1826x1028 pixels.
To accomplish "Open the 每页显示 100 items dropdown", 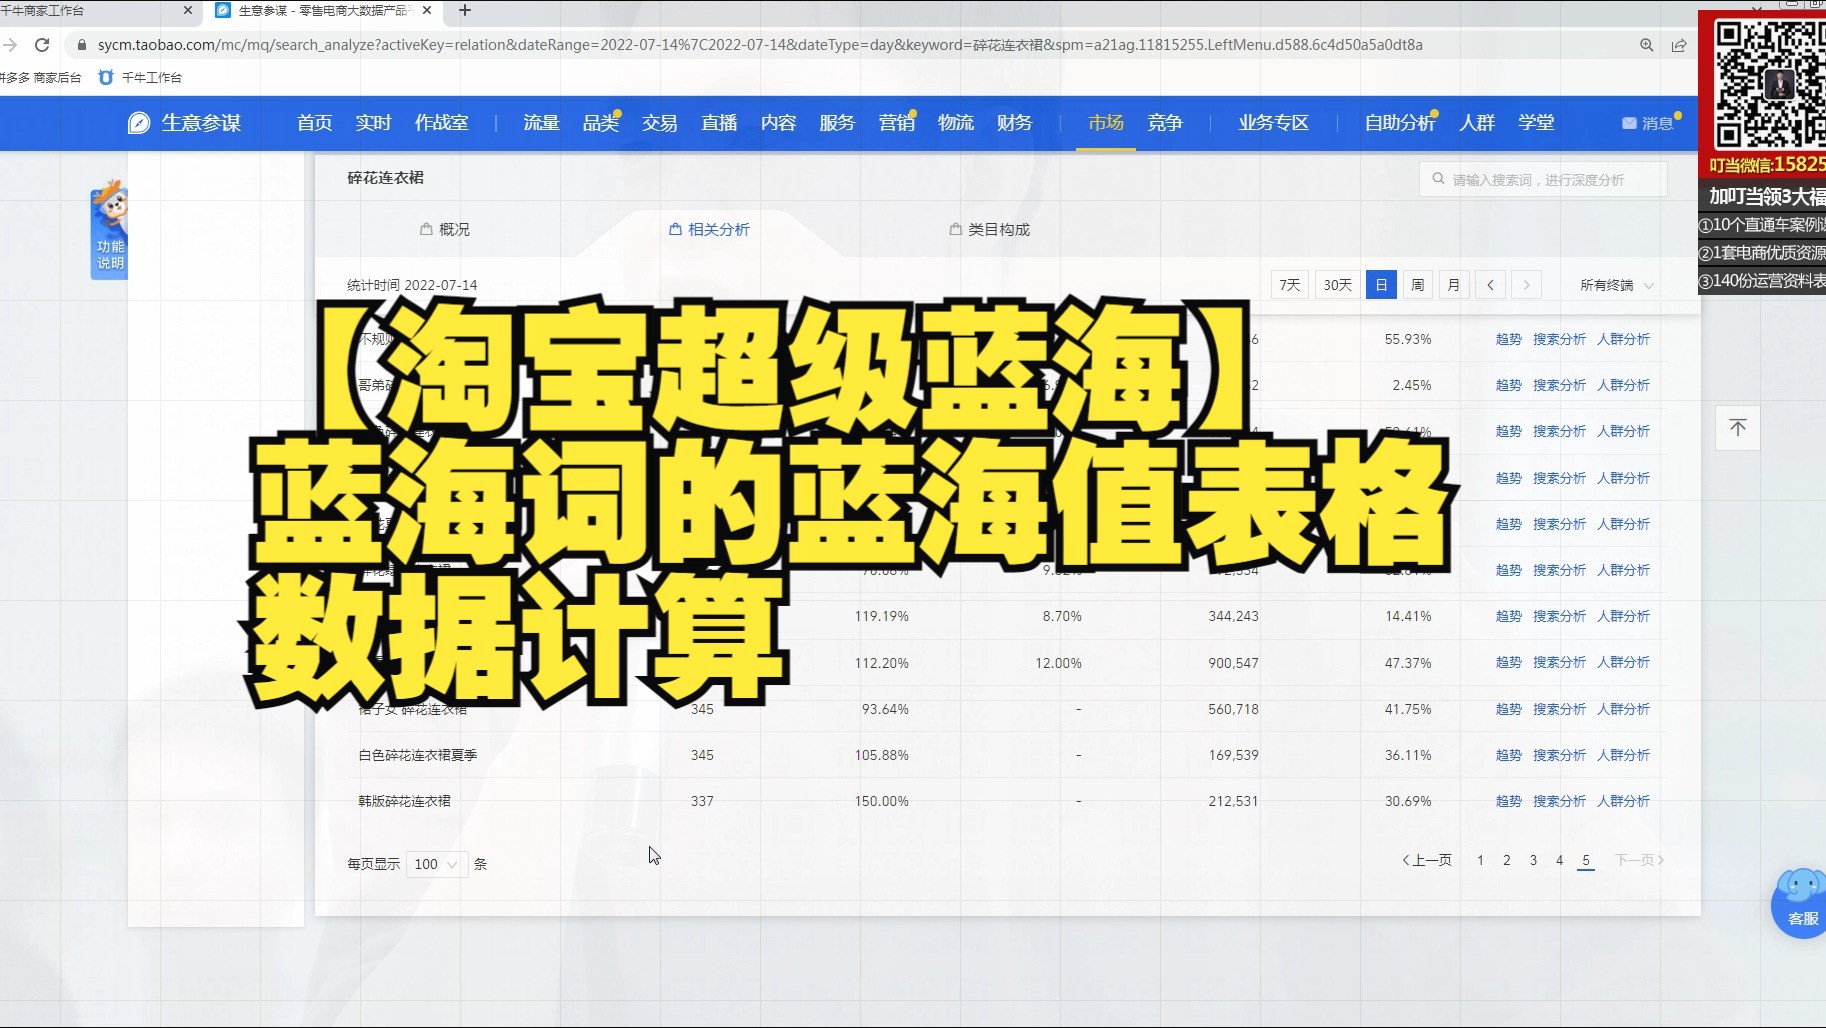I will pyautogui.click(x=436, y=863).
